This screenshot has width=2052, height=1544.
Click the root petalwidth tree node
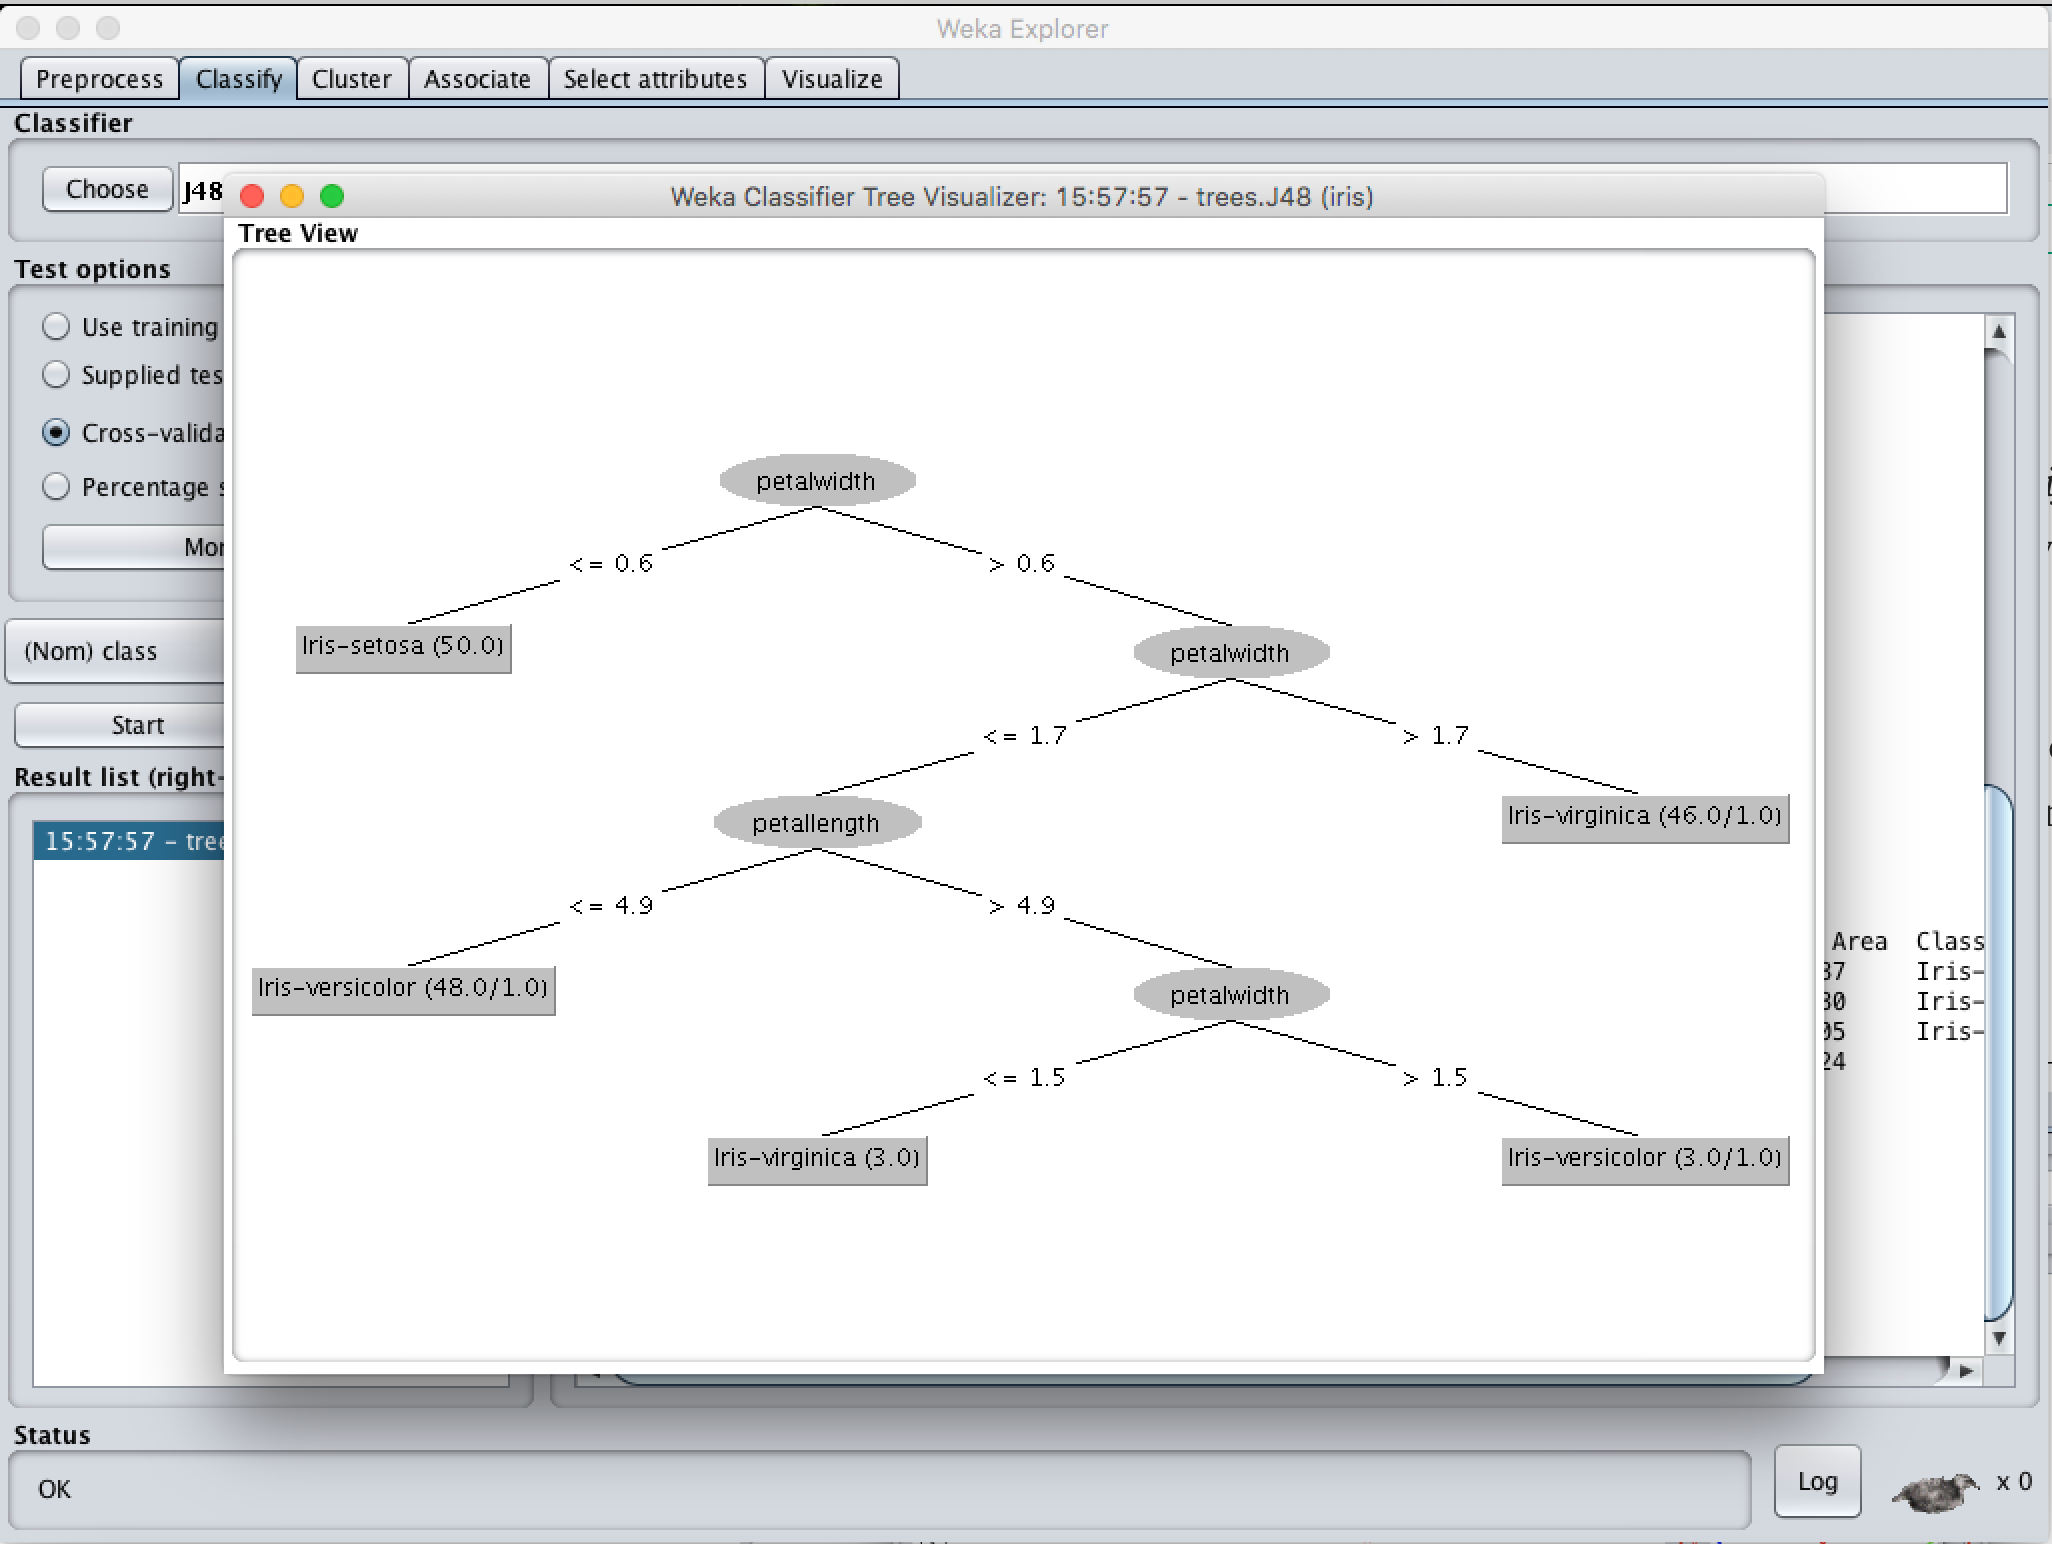click(817, 481)
